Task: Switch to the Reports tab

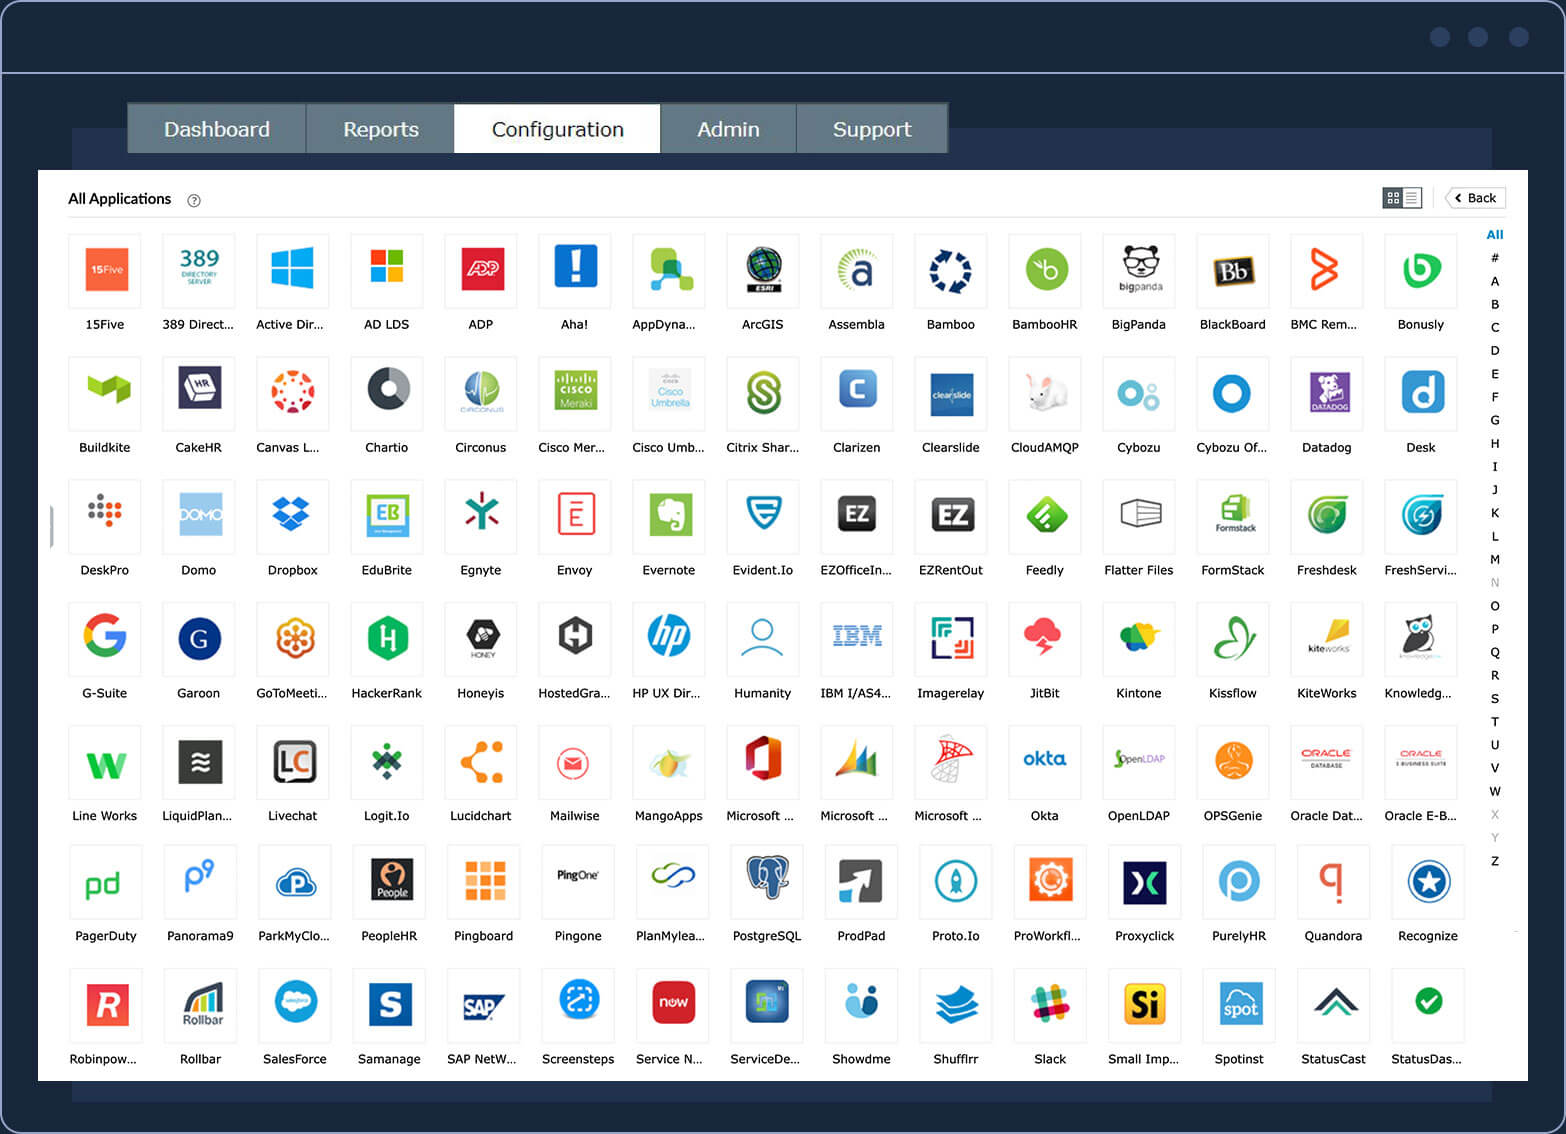Action: 380,128
